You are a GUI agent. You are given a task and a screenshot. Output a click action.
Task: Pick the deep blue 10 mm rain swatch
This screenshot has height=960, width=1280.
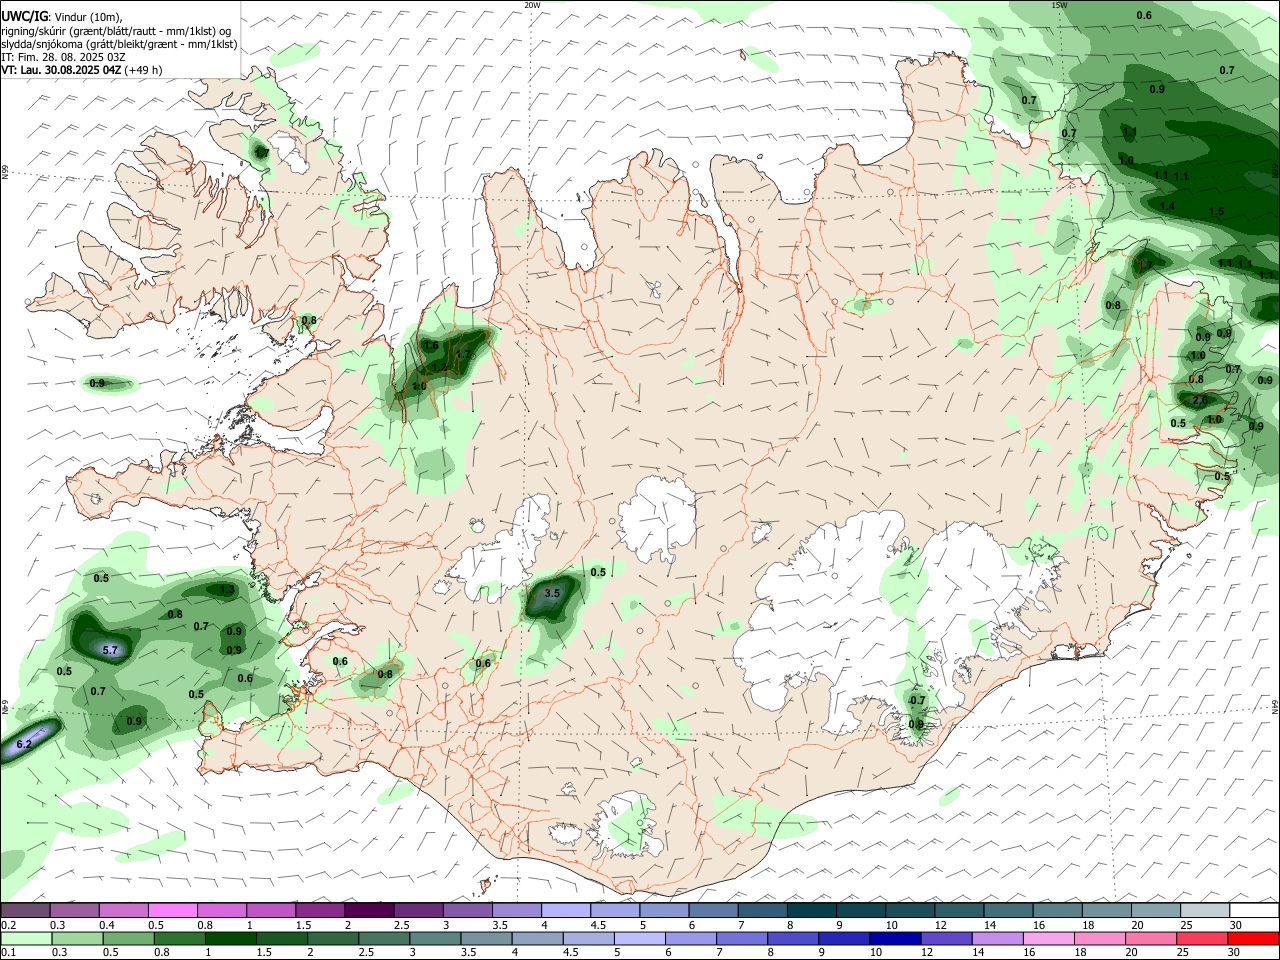pyautogui.click(x=893, y=938)
